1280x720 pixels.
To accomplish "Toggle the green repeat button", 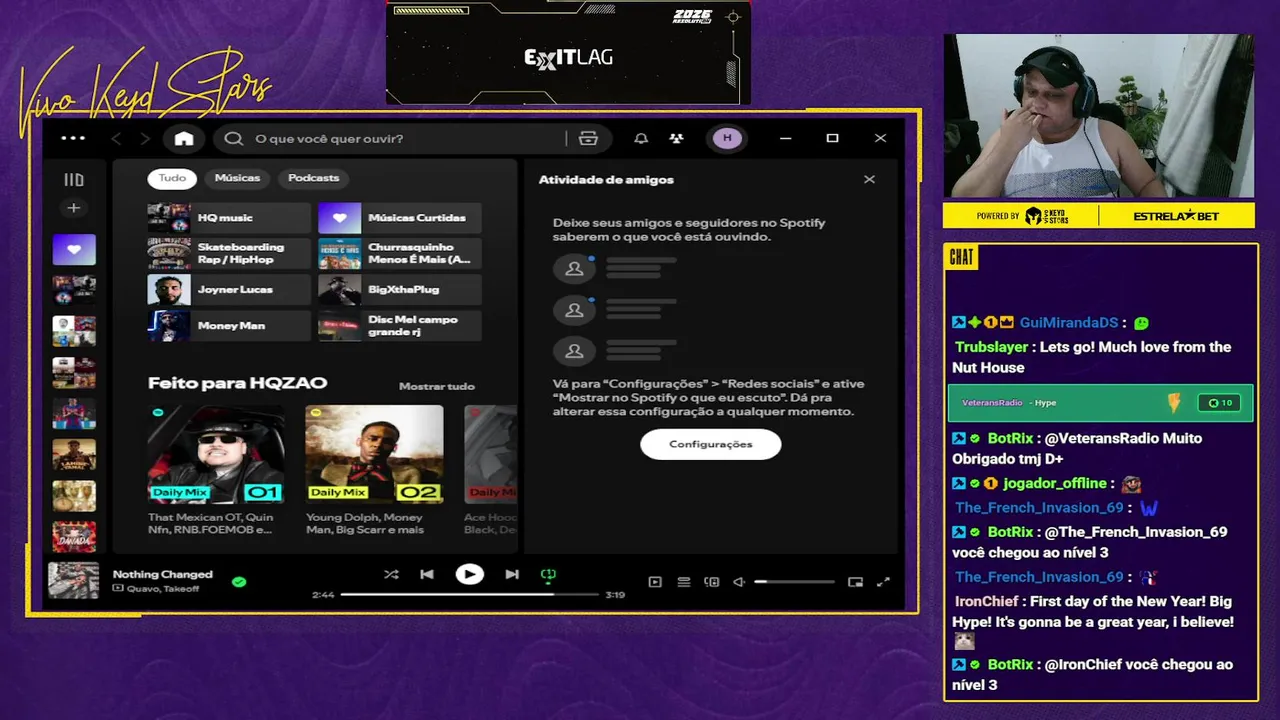I will point(548,575).
